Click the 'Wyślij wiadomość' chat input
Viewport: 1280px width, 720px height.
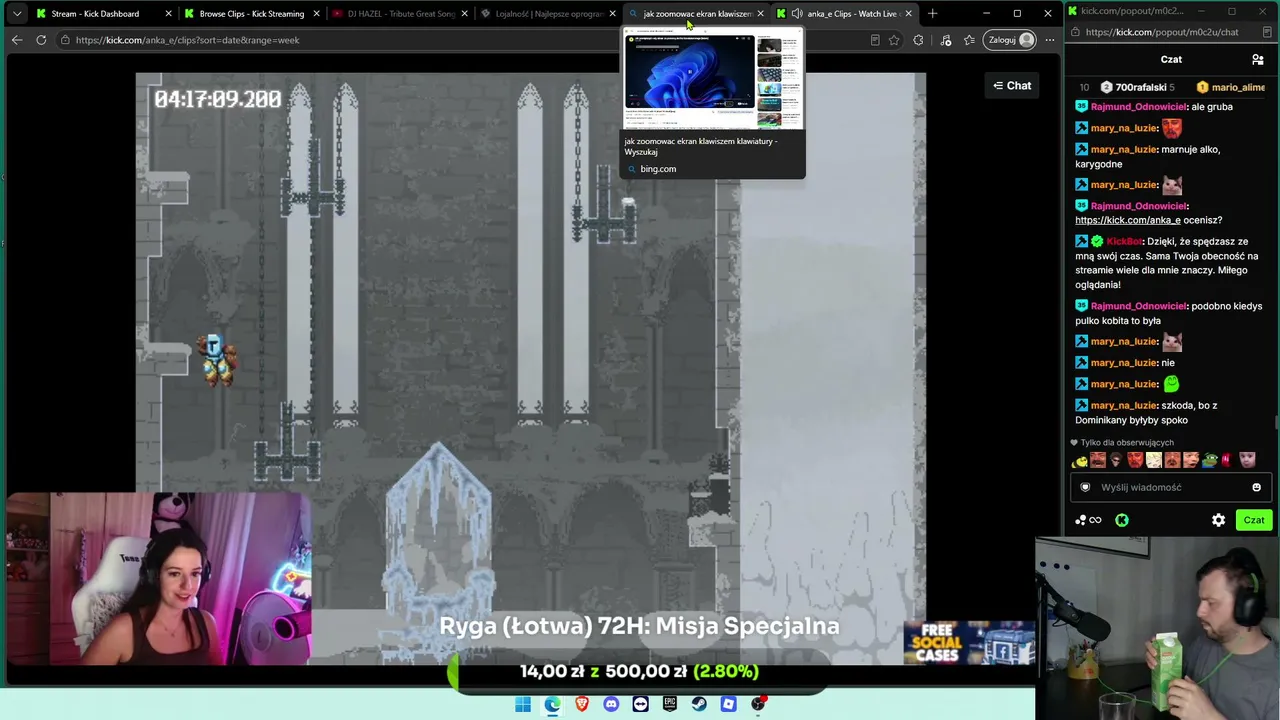(x=1170, y=487)
